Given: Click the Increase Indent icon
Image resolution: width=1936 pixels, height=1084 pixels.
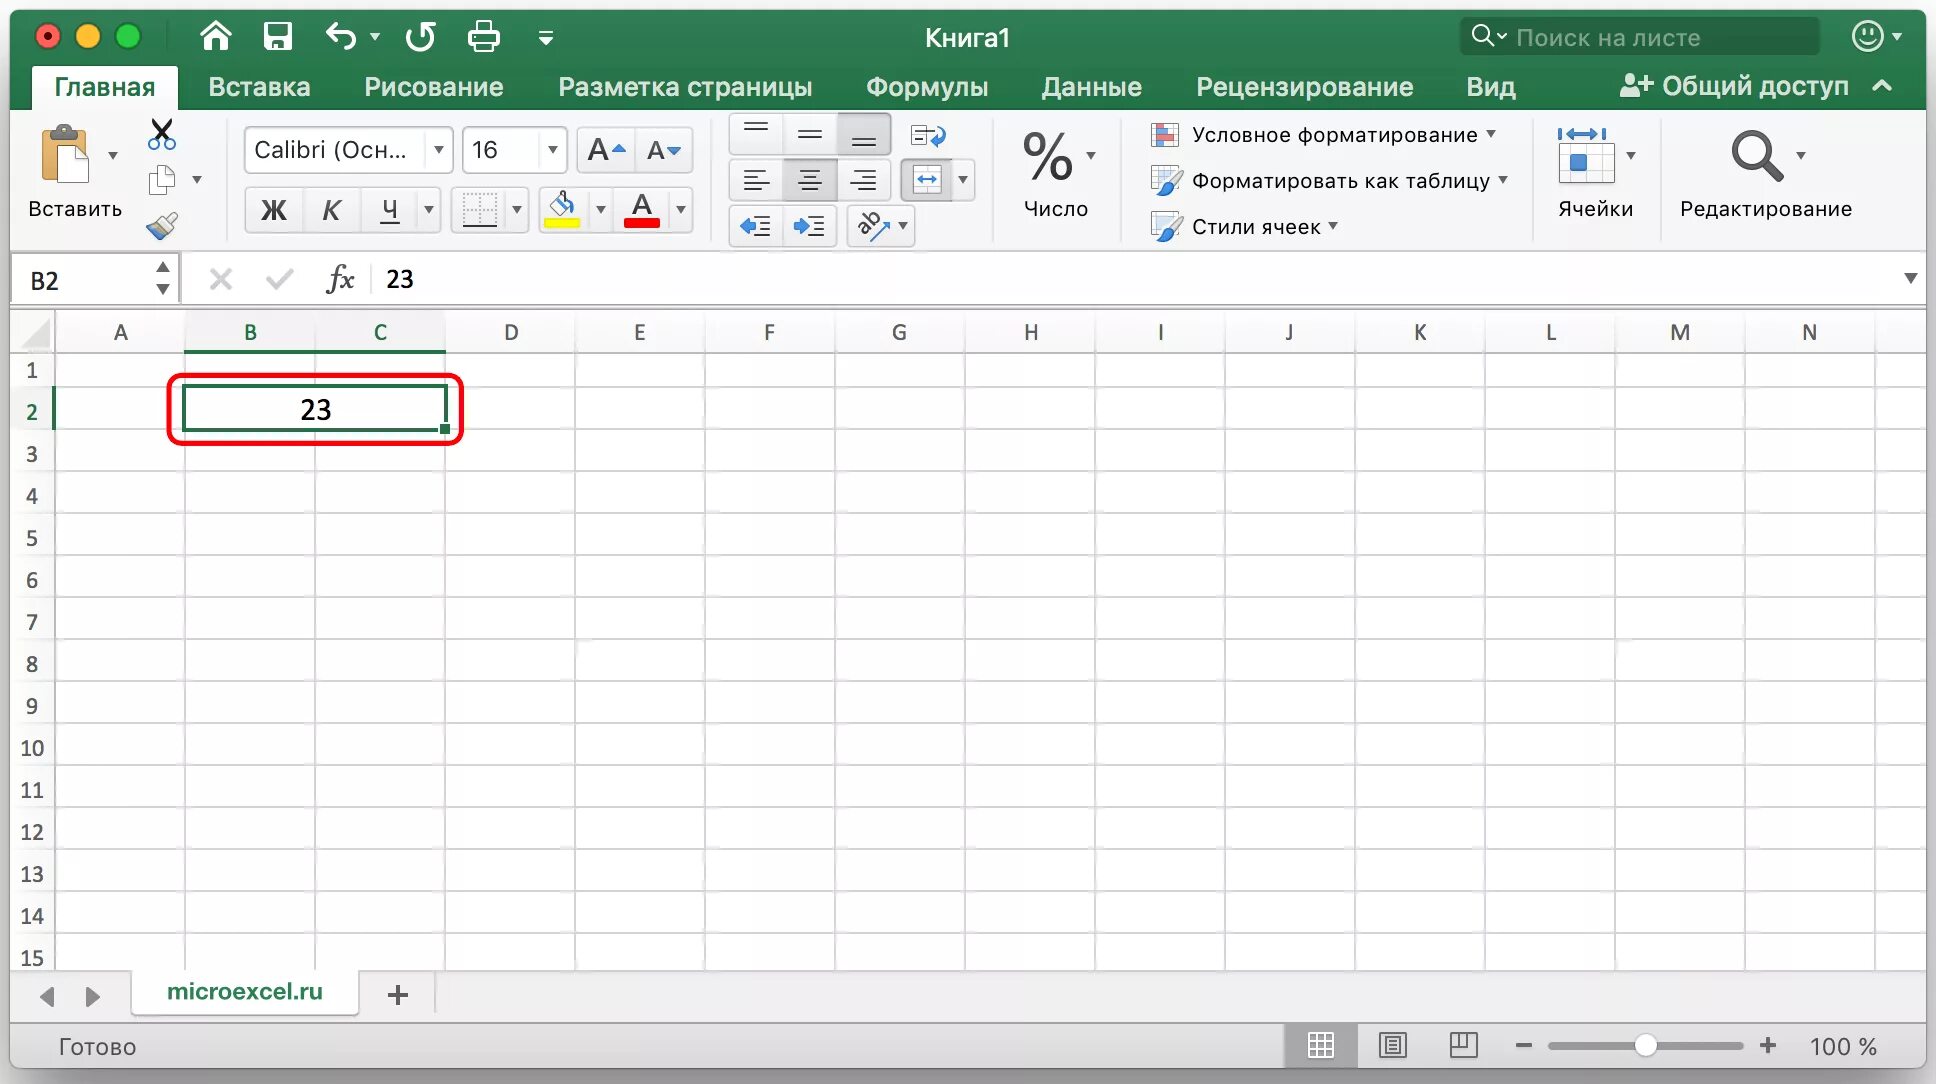Looking at the screenshot, I should (x=809, y=226).
